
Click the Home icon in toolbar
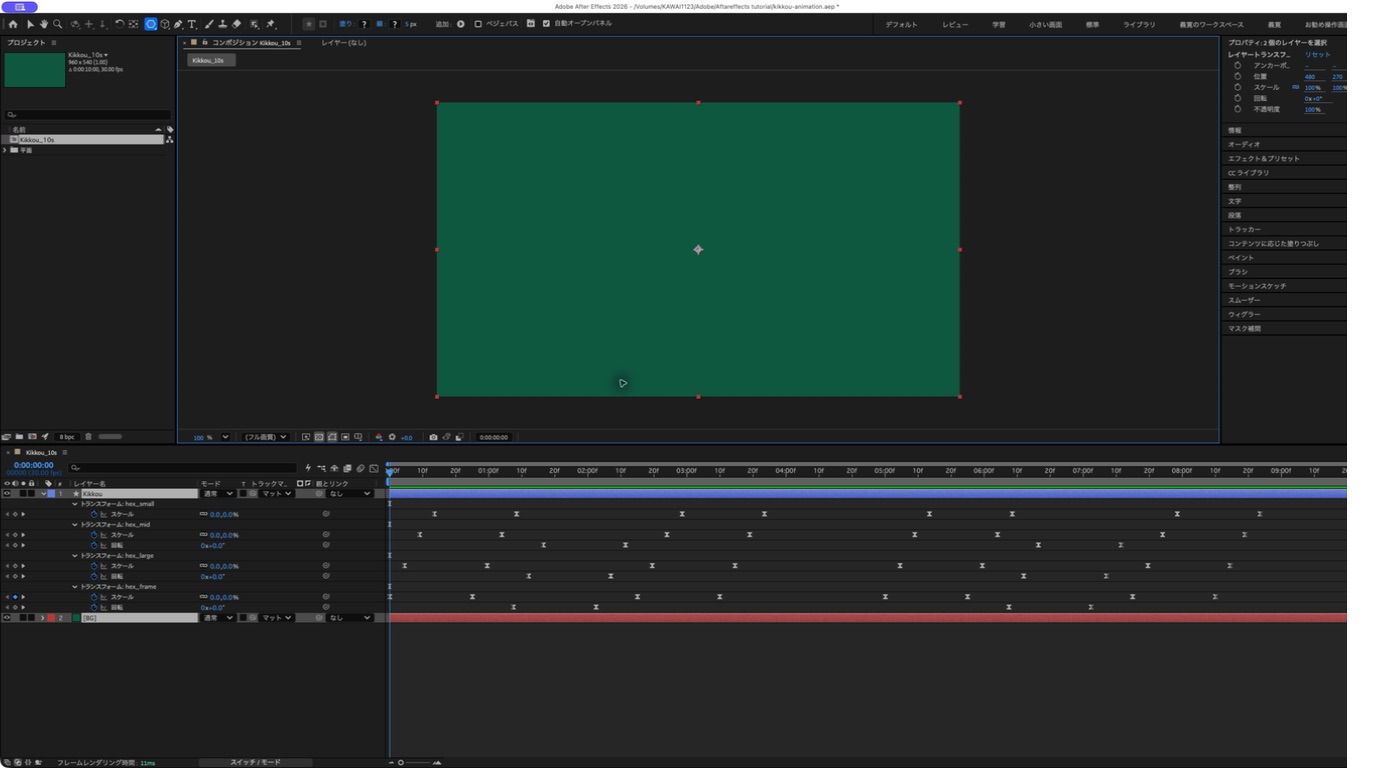point(12,24)
